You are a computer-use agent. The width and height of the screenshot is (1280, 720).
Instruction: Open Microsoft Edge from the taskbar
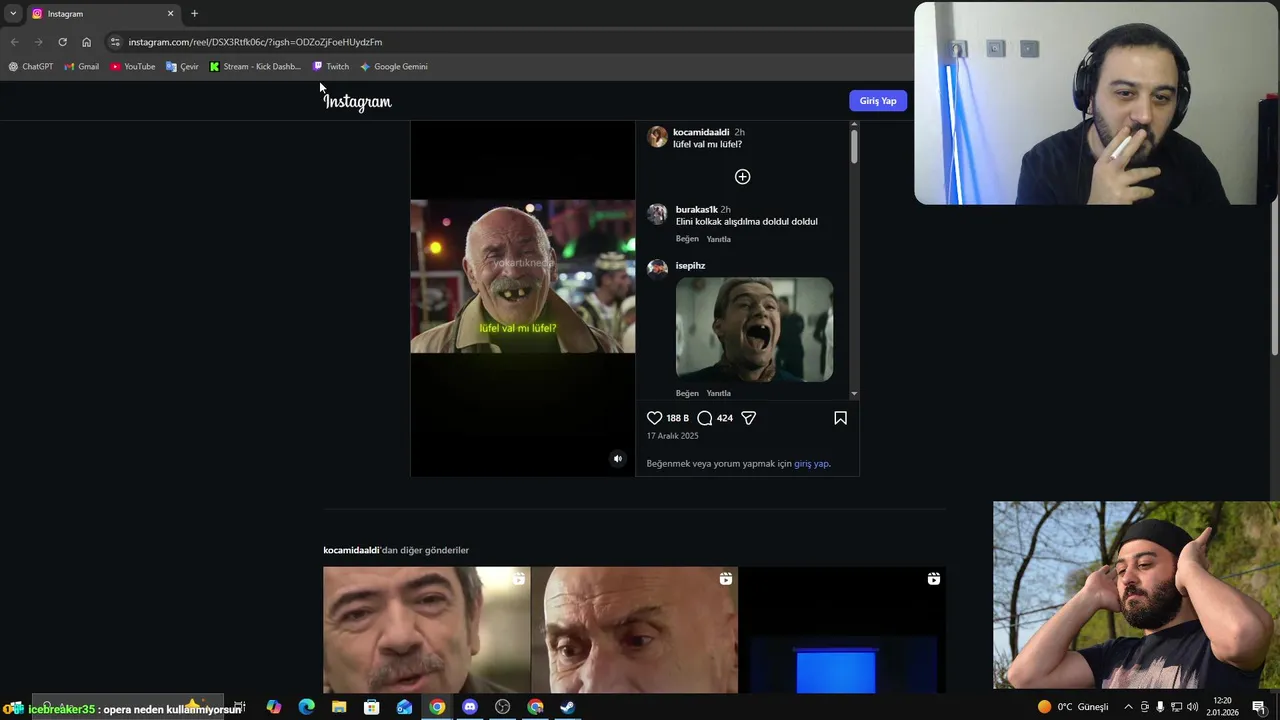(x=306, y=707)
